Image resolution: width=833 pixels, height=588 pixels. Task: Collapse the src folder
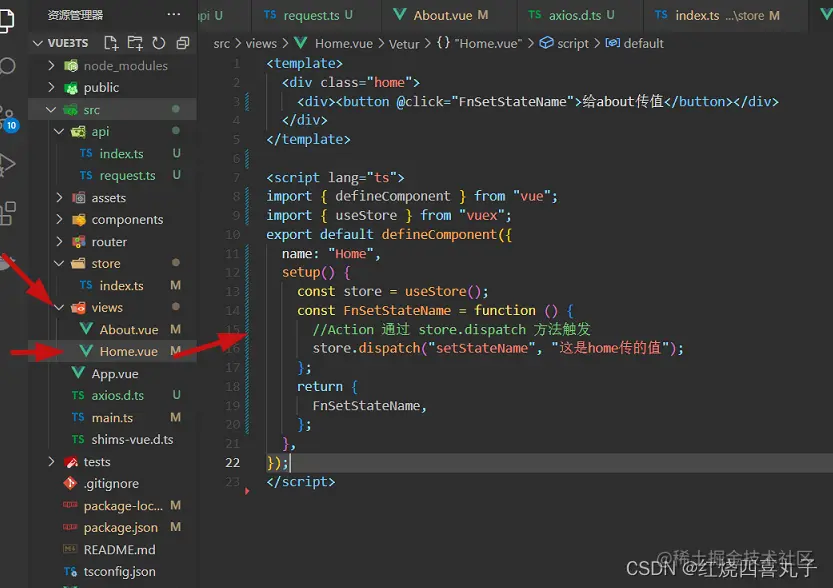click(51, 109)
